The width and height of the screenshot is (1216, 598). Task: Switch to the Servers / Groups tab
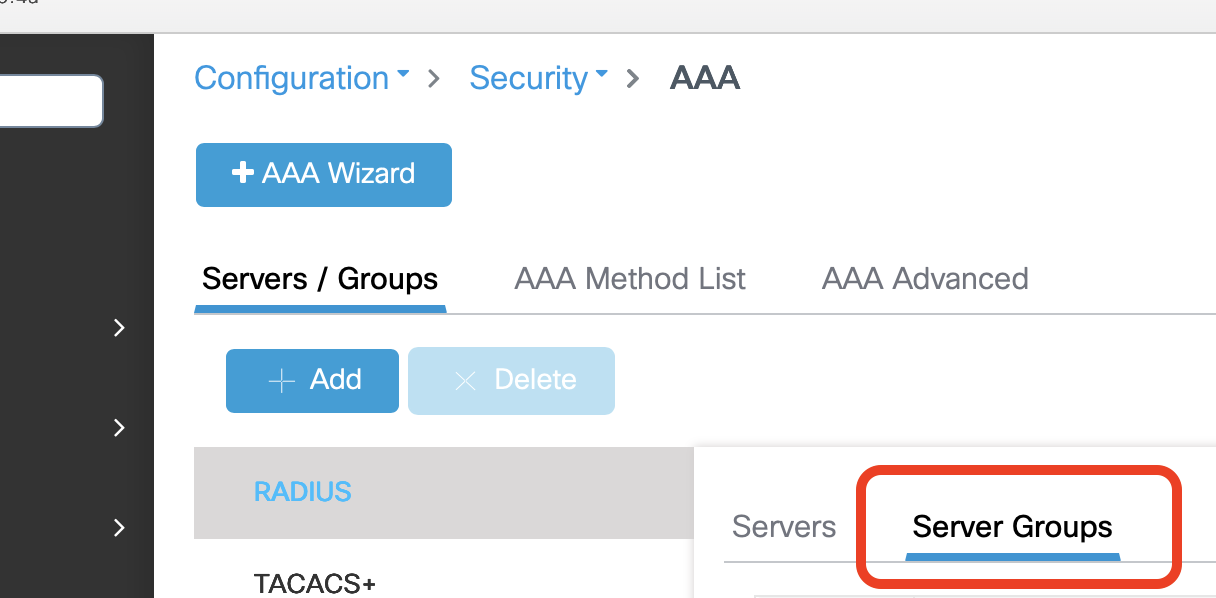click(x=319, y=279)
